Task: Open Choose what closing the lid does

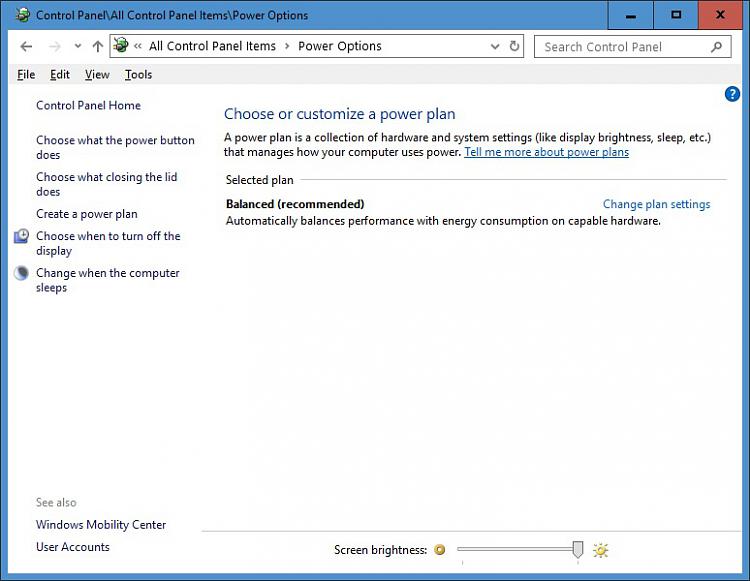Action: click(107, 184)
